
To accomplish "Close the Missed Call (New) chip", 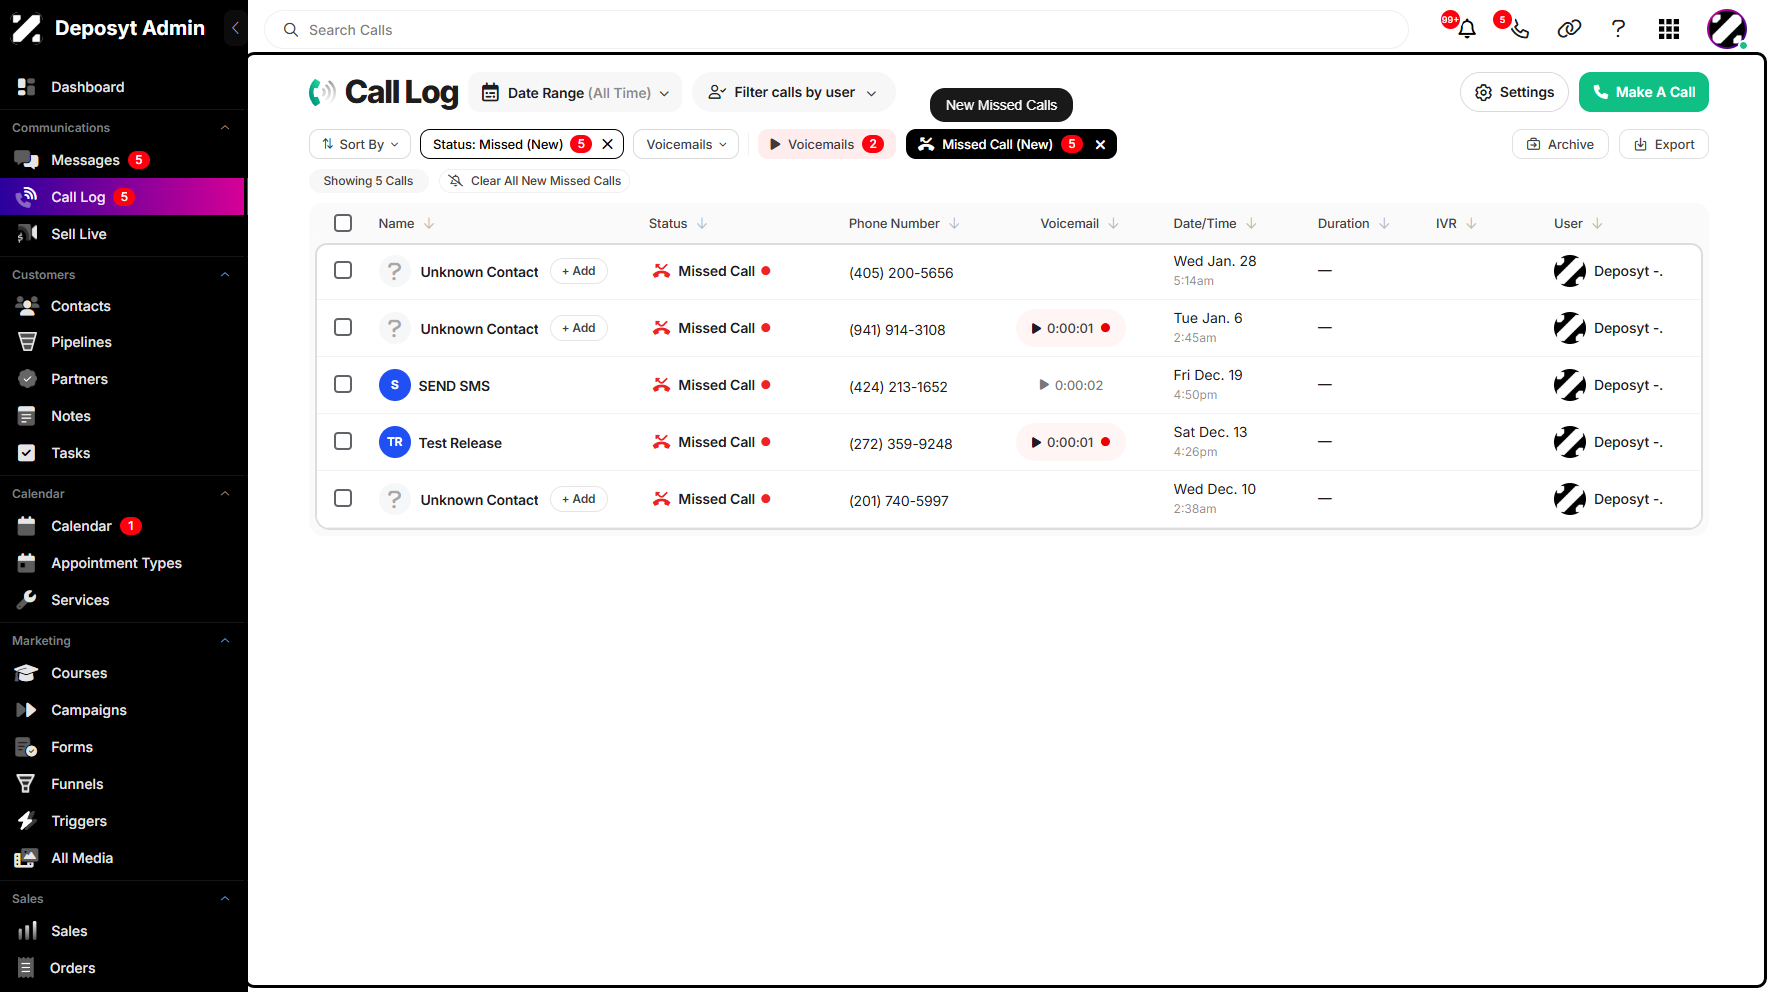I will click(1100, 144).
